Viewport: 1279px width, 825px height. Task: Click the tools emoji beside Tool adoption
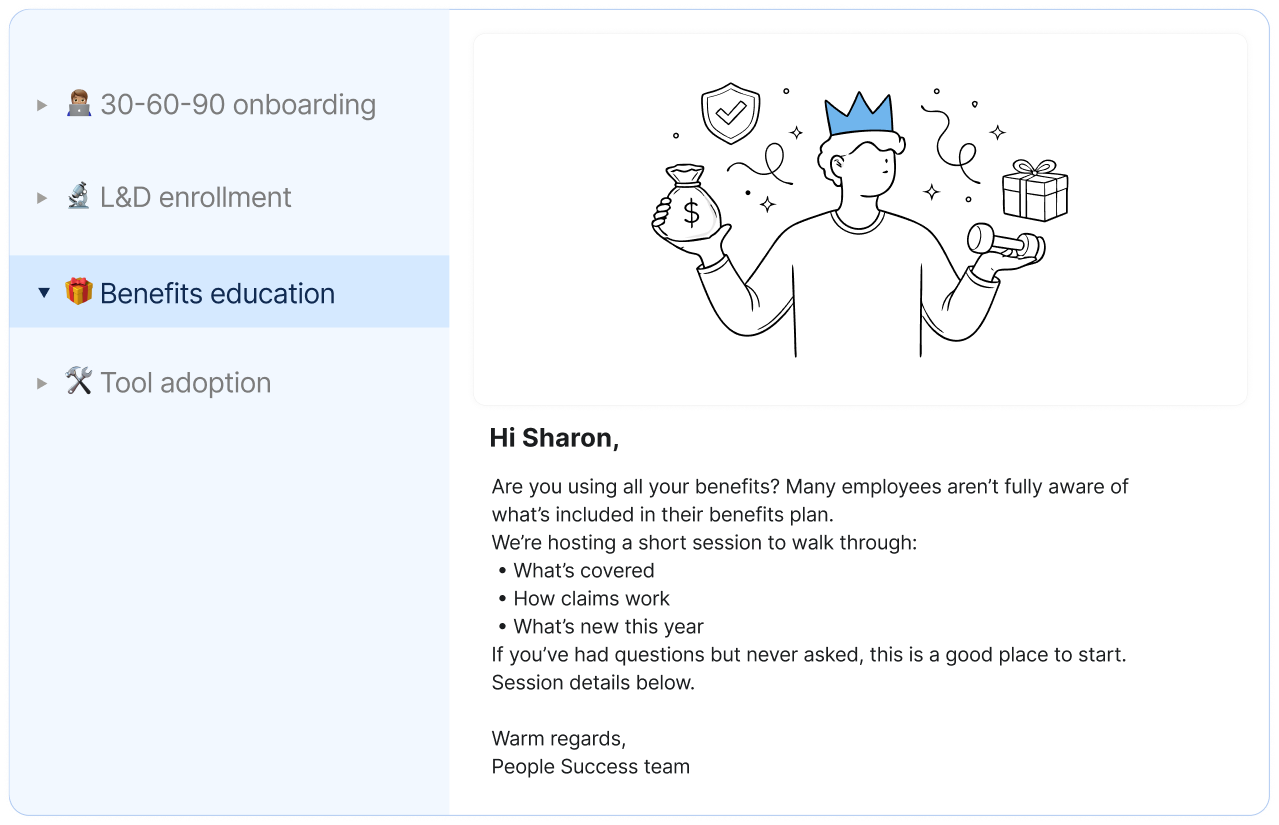click(x=79, y=382)
